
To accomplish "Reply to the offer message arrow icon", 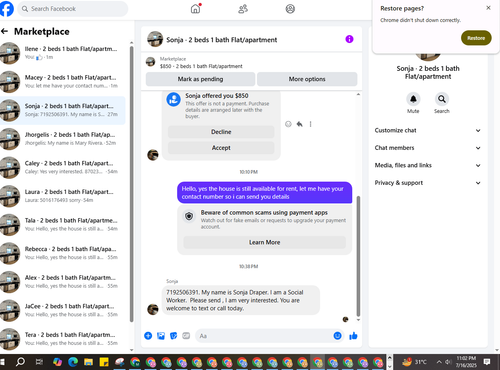I will [300, 124].
